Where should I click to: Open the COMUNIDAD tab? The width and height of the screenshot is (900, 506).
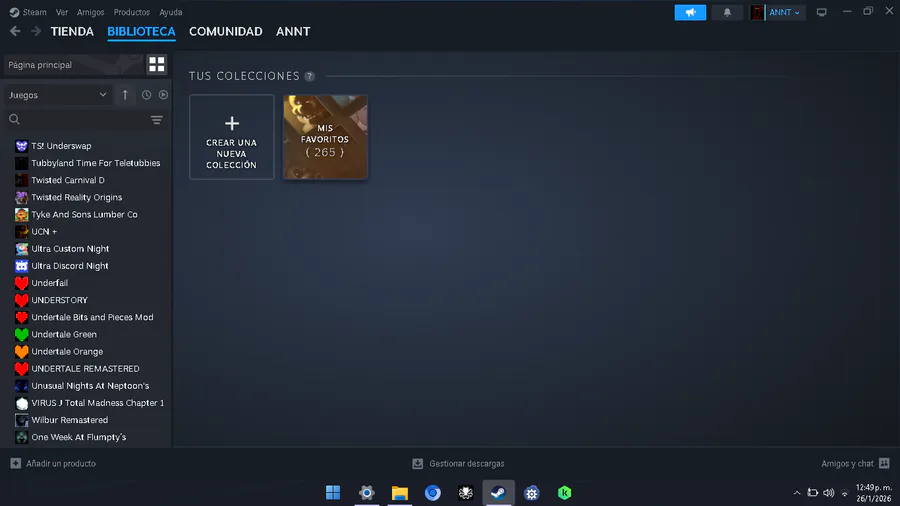[x=226, y=32]
